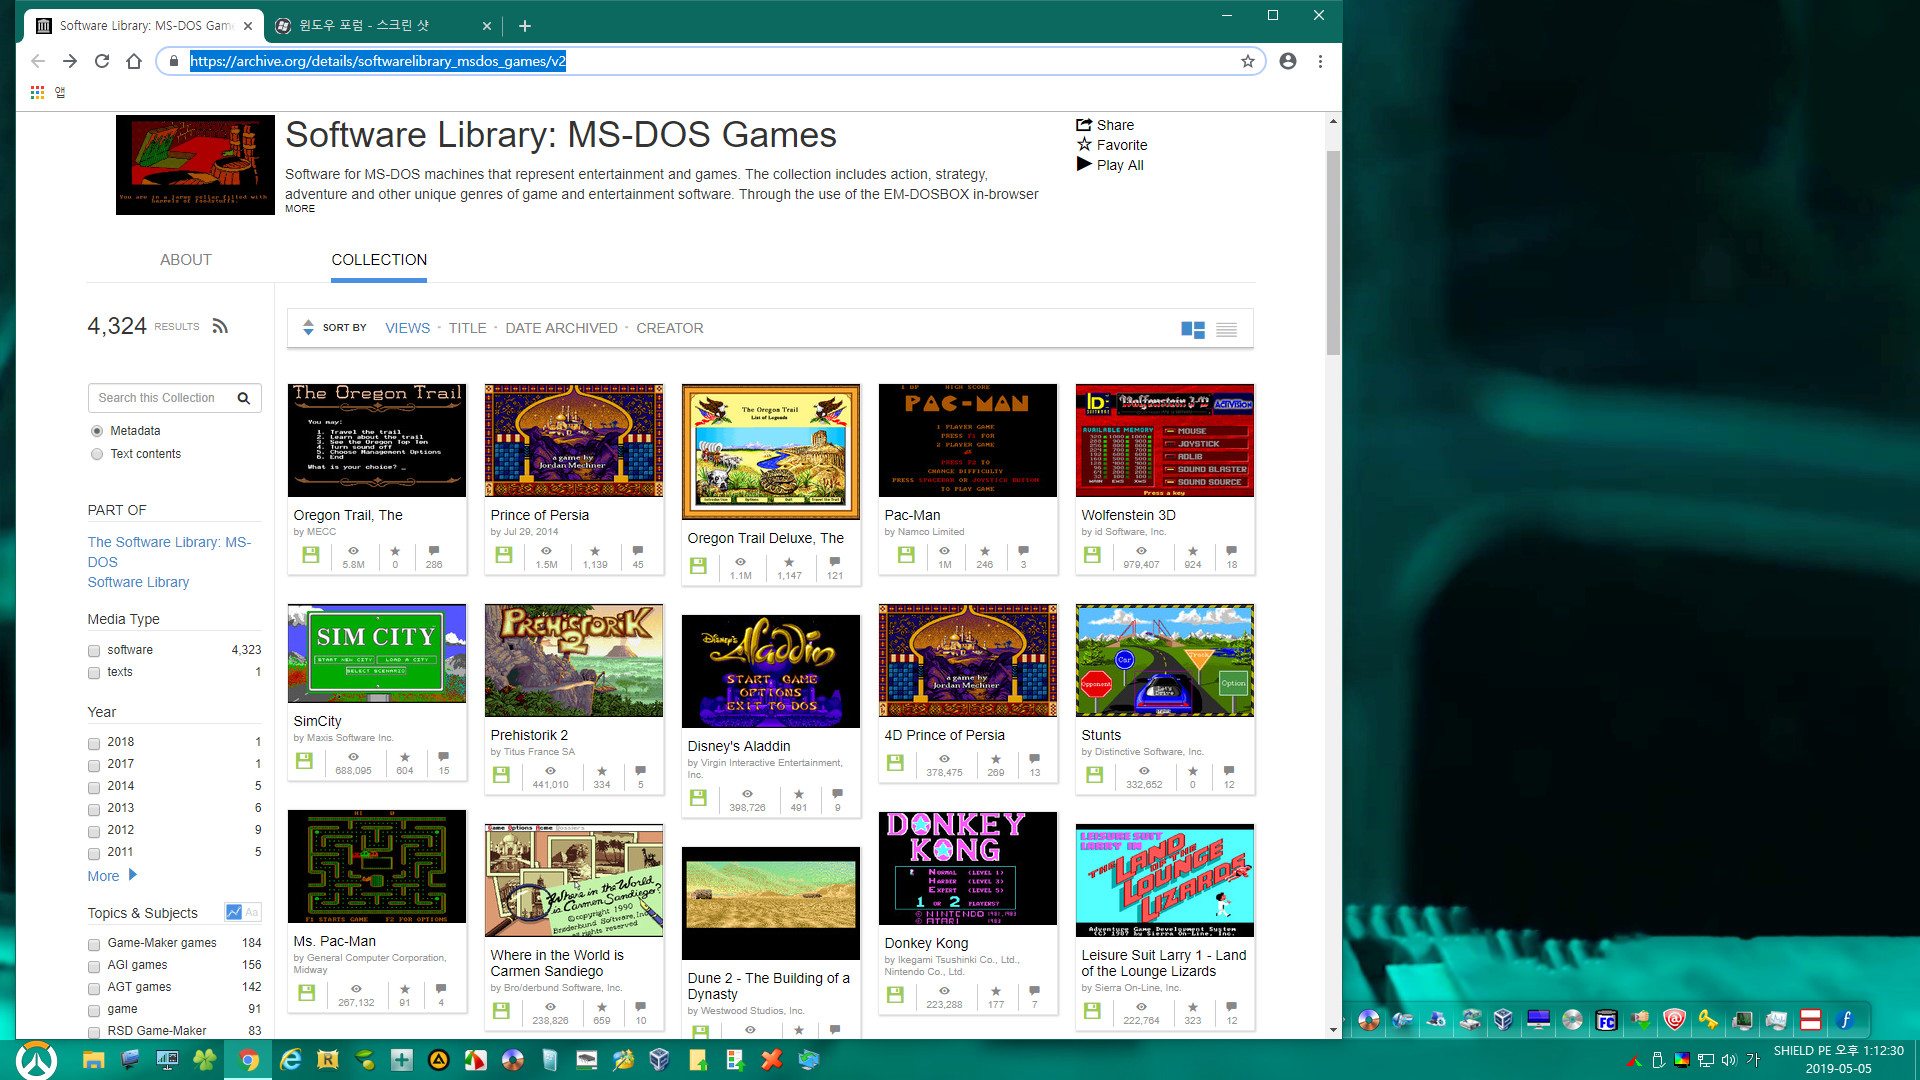The image size is (1920, 1080).
Task: Open the ABOUT tab
Action: (x=186, y=260)
